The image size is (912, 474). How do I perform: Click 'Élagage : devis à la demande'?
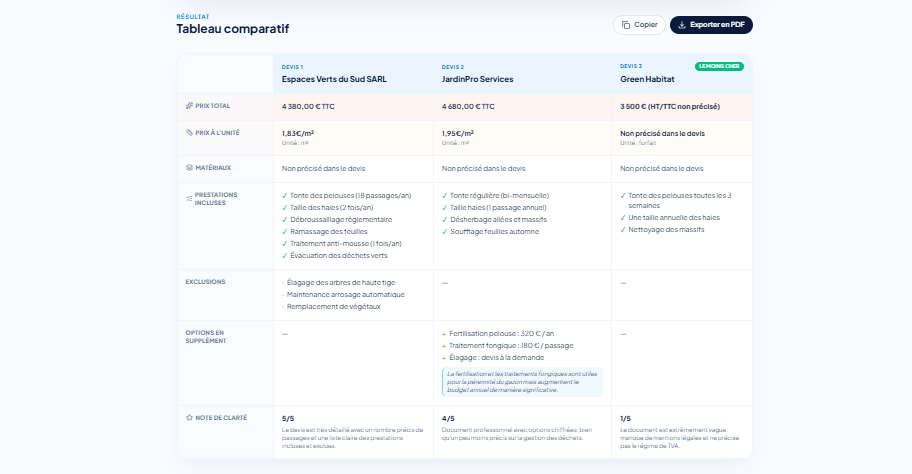pos(497,358)
